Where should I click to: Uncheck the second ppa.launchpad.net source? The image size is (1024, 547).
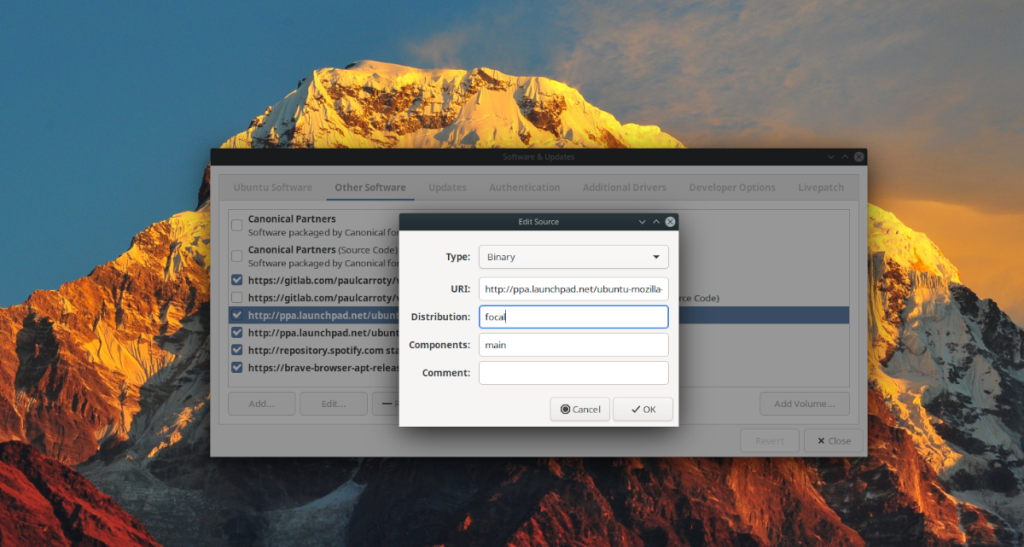pos(237,333)
